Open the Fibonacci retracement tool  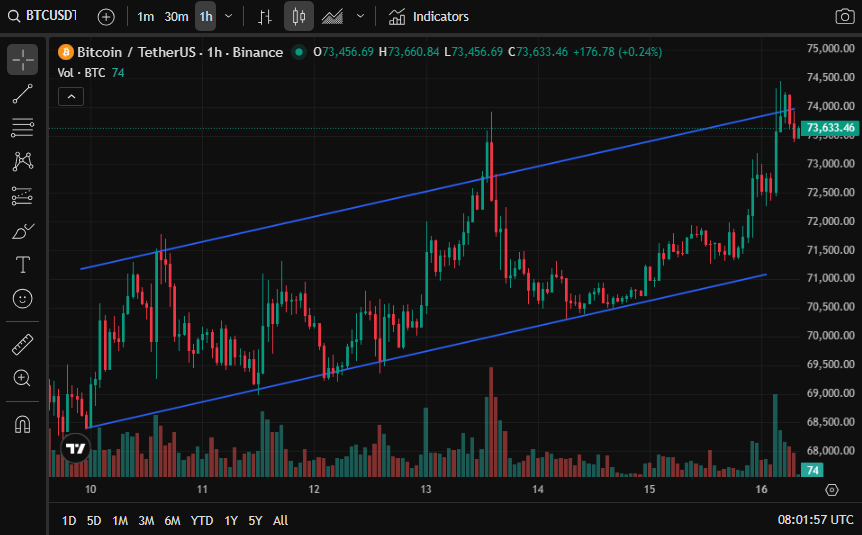(23, 128)
